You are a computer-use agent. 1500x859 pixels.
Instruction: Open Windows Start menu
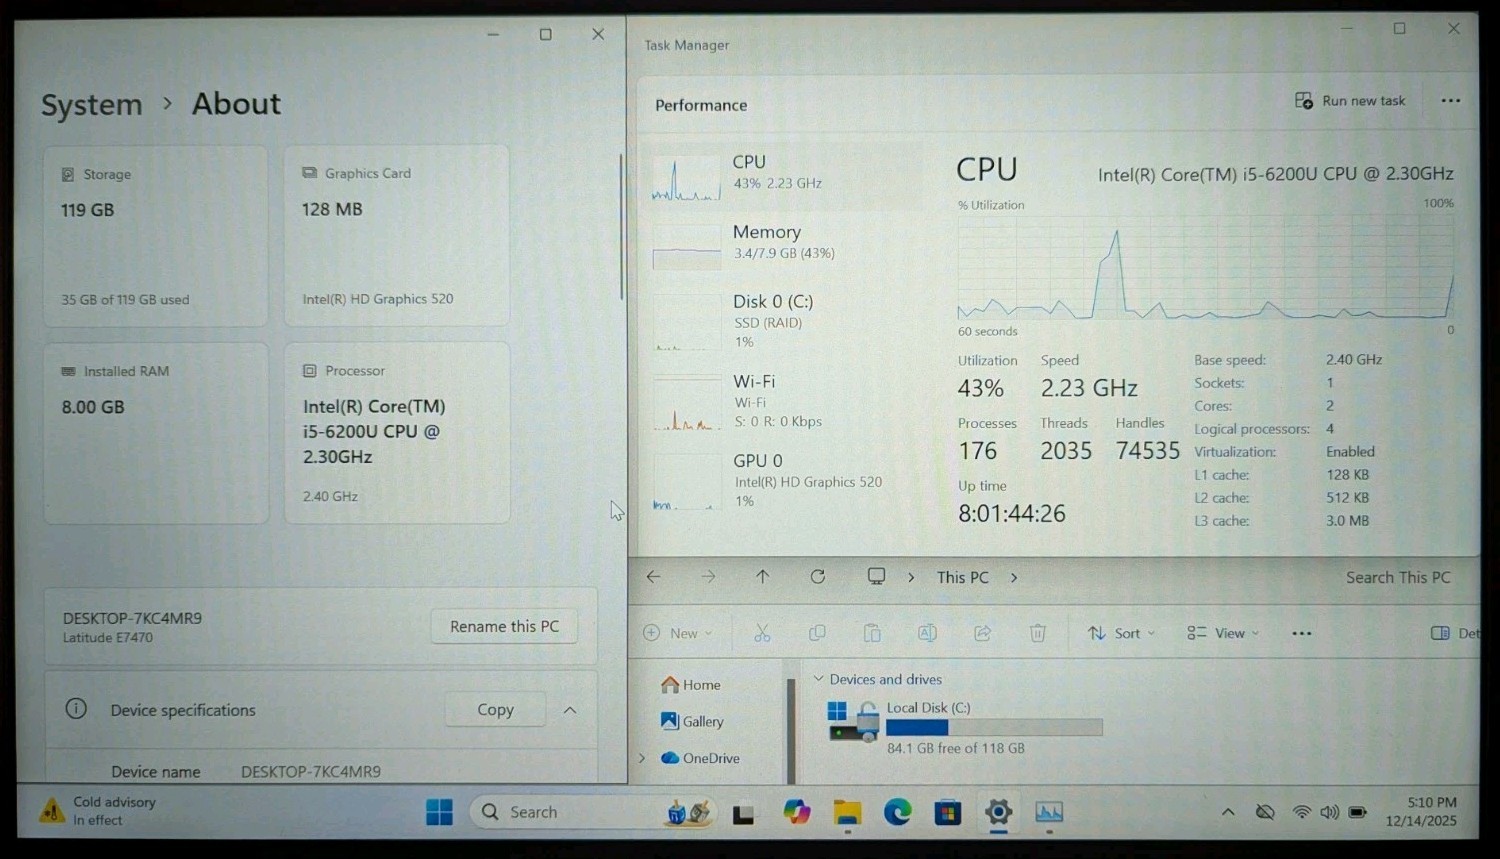pos(439,812)
